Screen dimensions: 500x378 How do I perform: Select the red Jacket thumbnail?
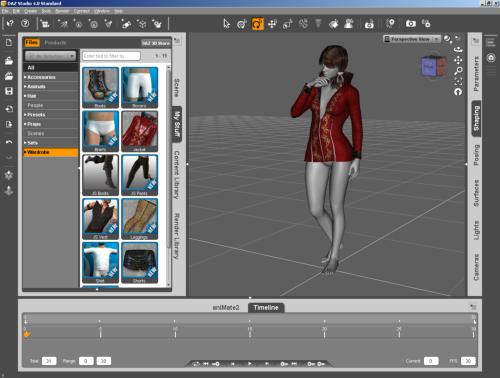(x=139, y=131)
